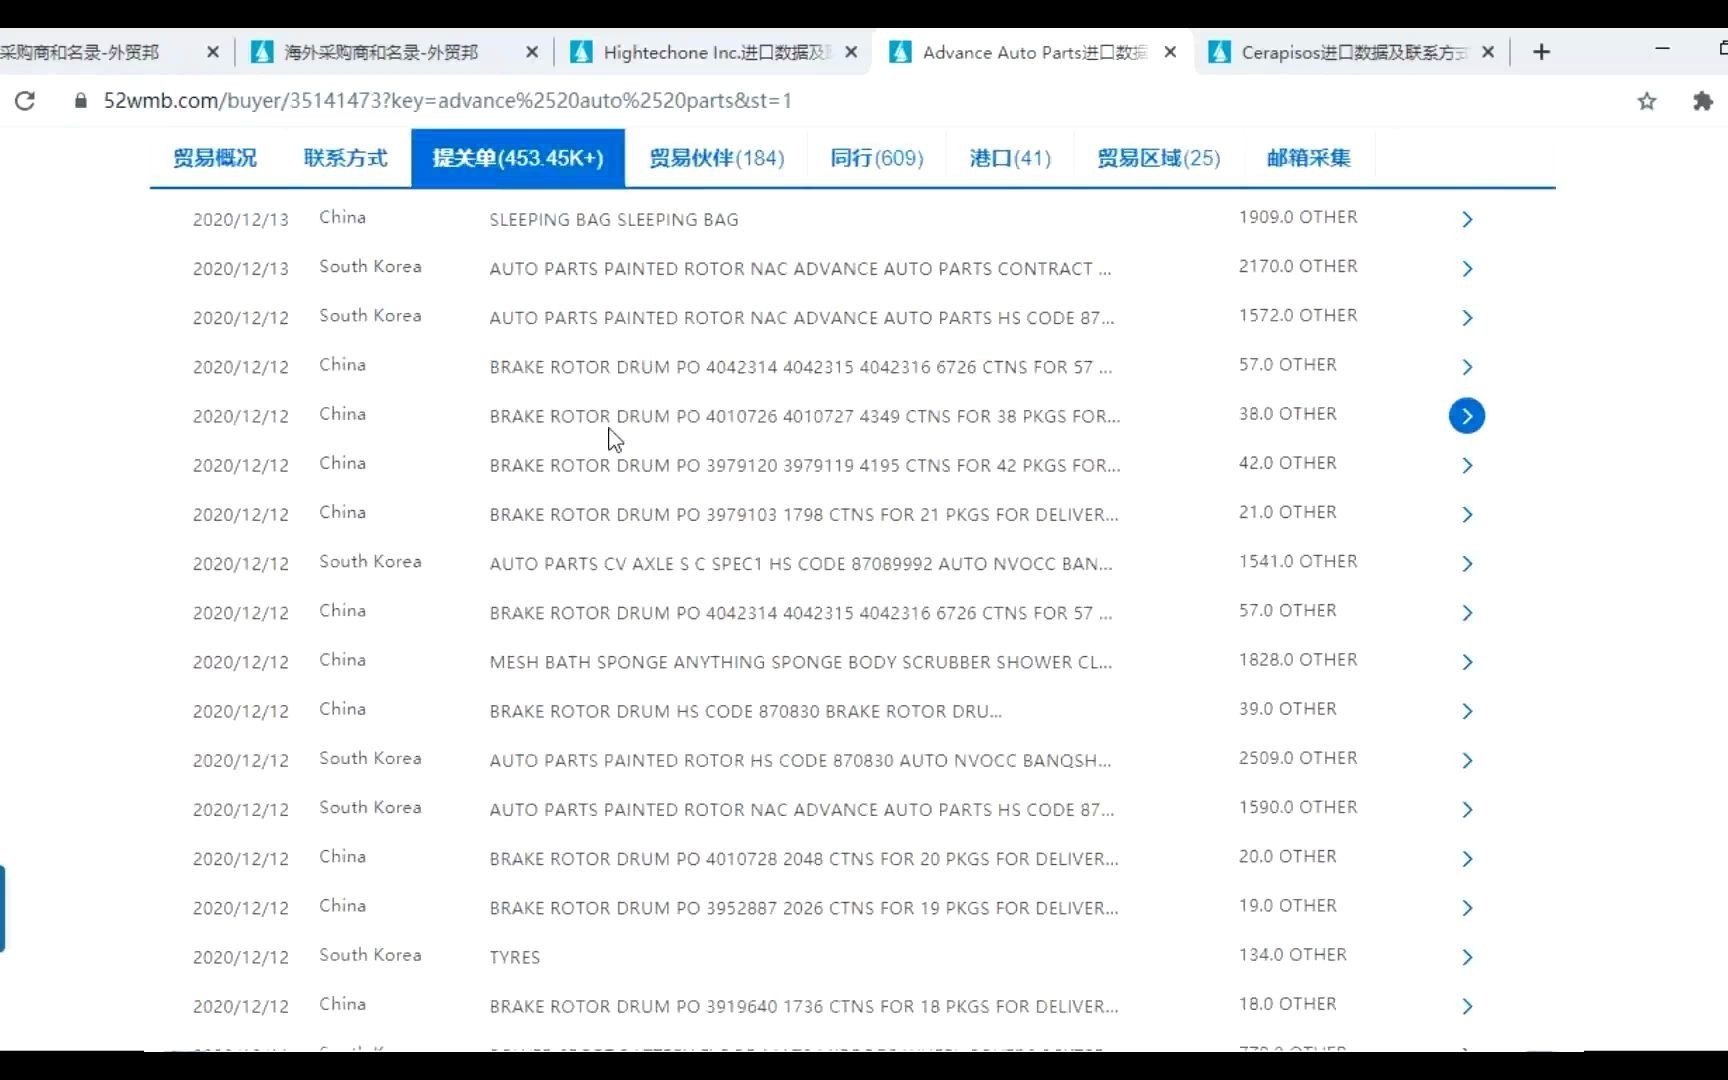Click the SLEEPING BAG SLEEPING BAG description

click(614, 219)
